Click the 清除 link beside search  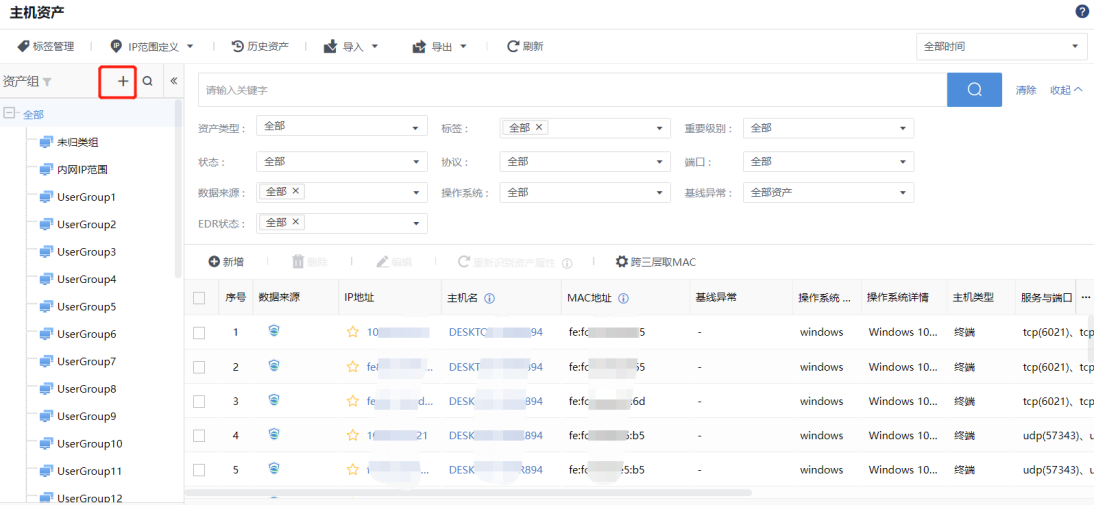(x=1026, y=90)
